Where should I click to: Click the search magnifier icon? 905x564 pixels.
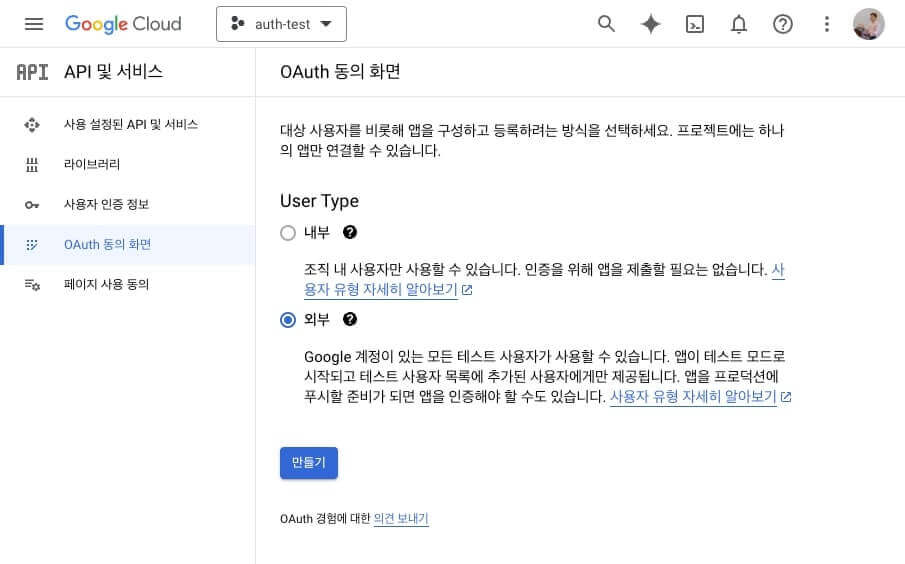[606, 24]
